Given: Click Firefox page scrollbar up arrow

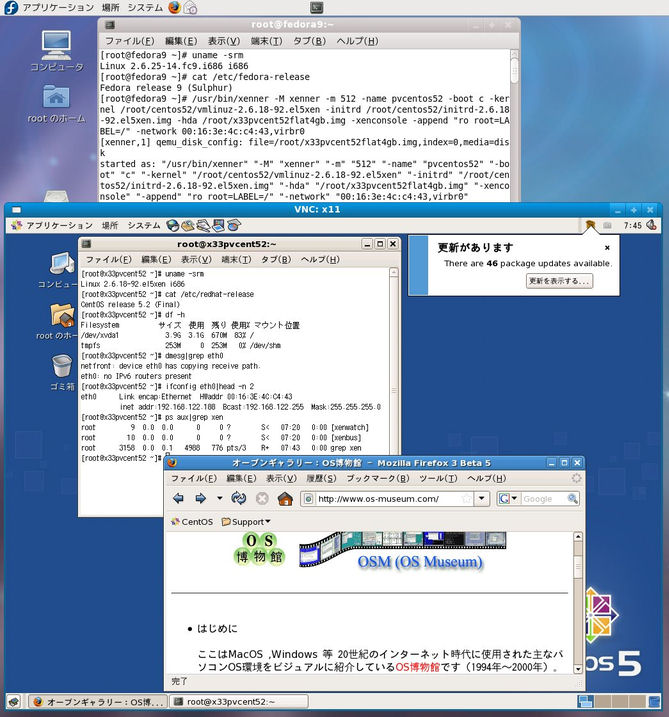Looking at the screenshot, I should coord(578,536).
